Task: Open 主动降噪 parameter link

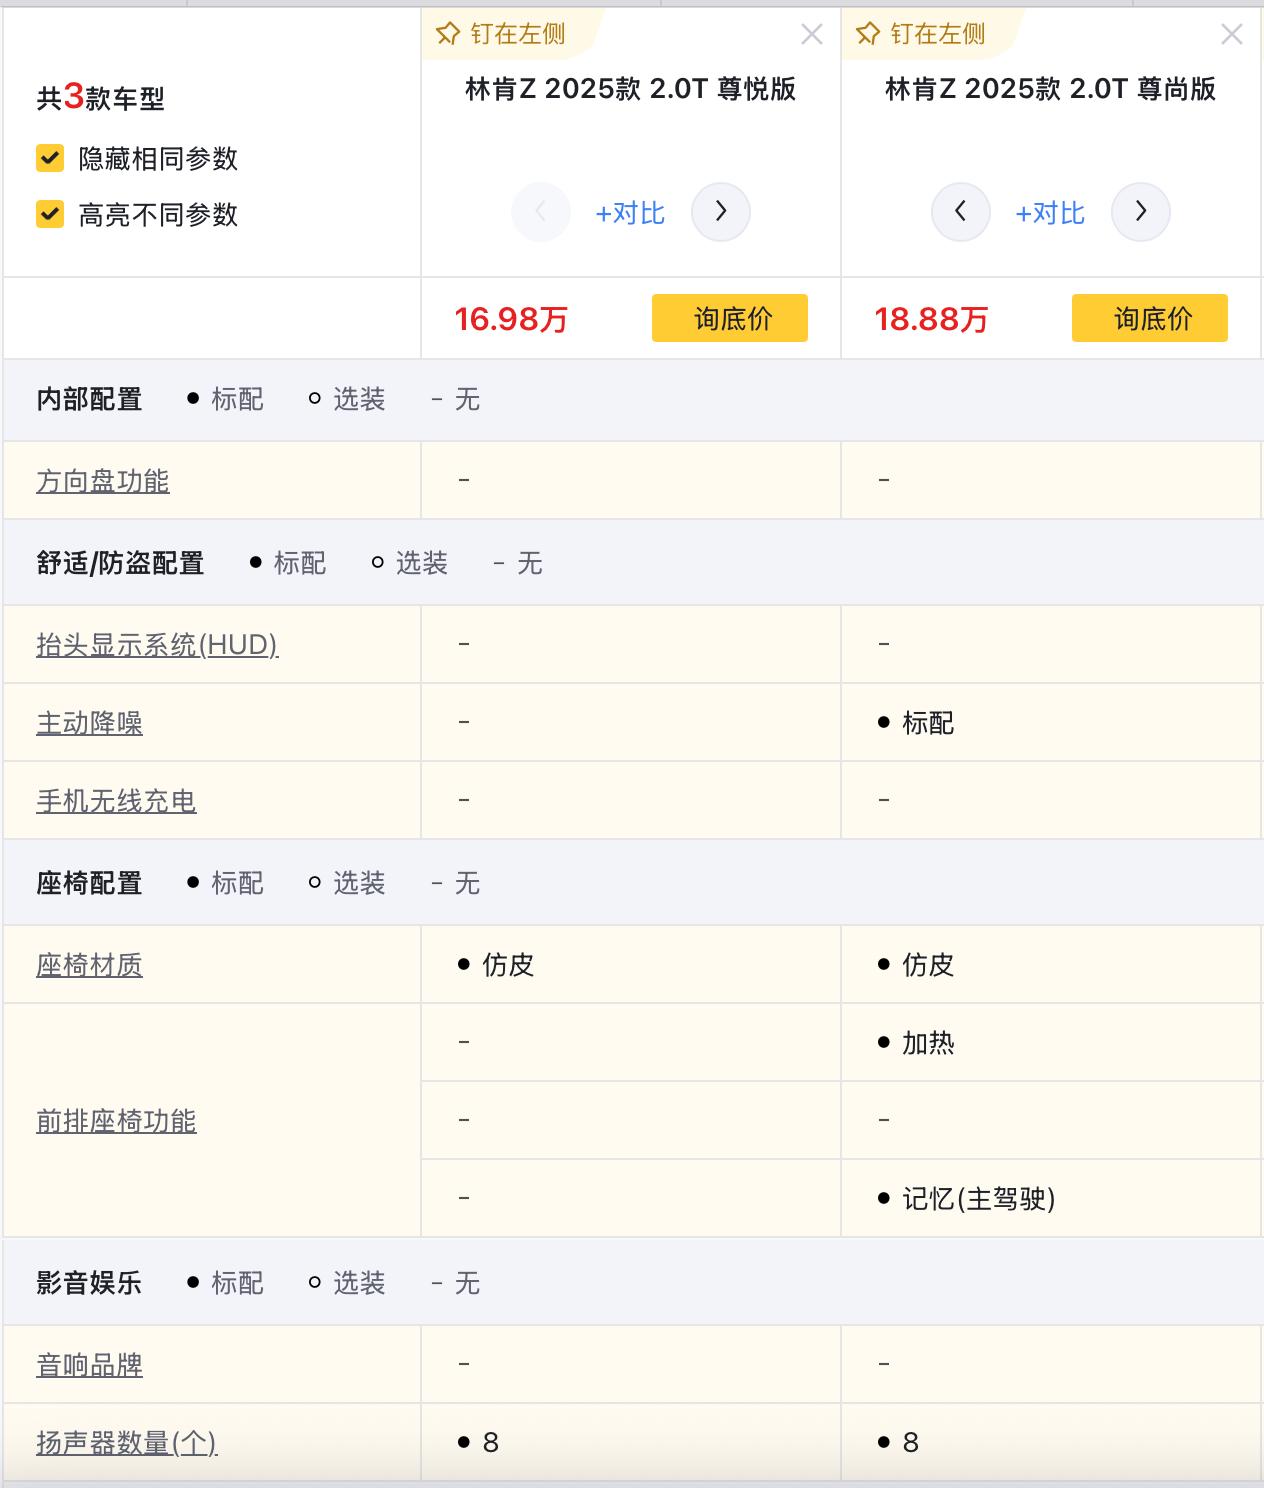Action: pyautogui.click(x=90, y=723)
